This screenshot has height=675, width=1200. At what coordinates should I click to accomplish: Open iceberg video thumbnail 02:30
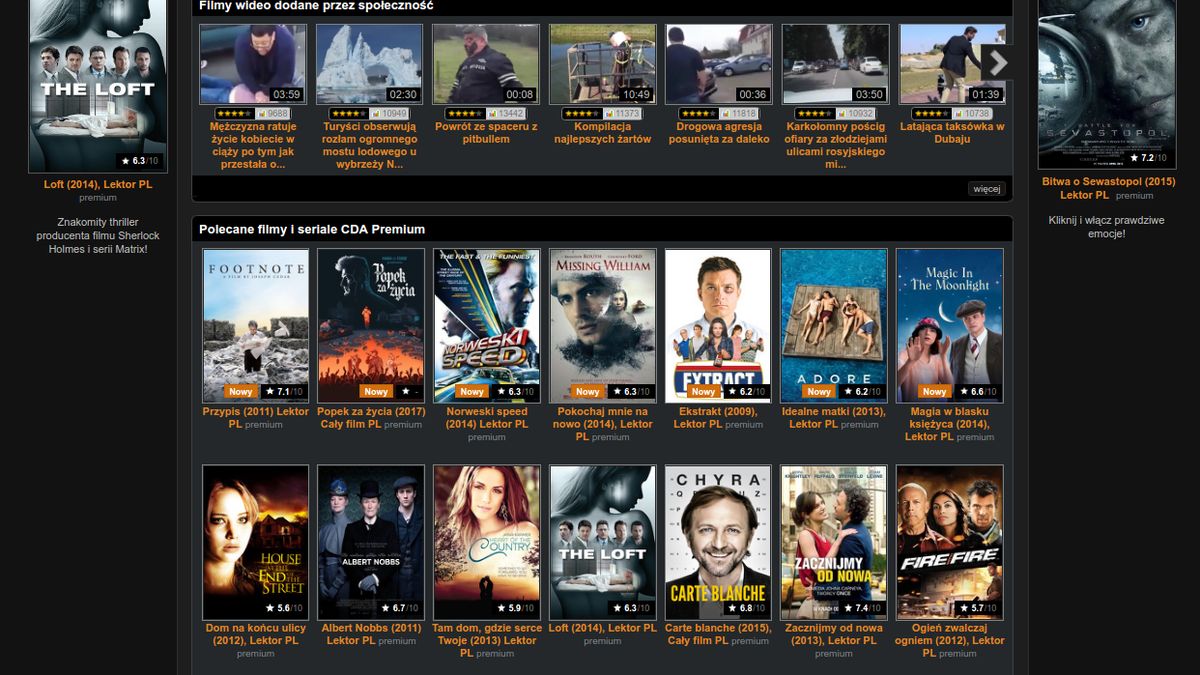tap(370, 64)
